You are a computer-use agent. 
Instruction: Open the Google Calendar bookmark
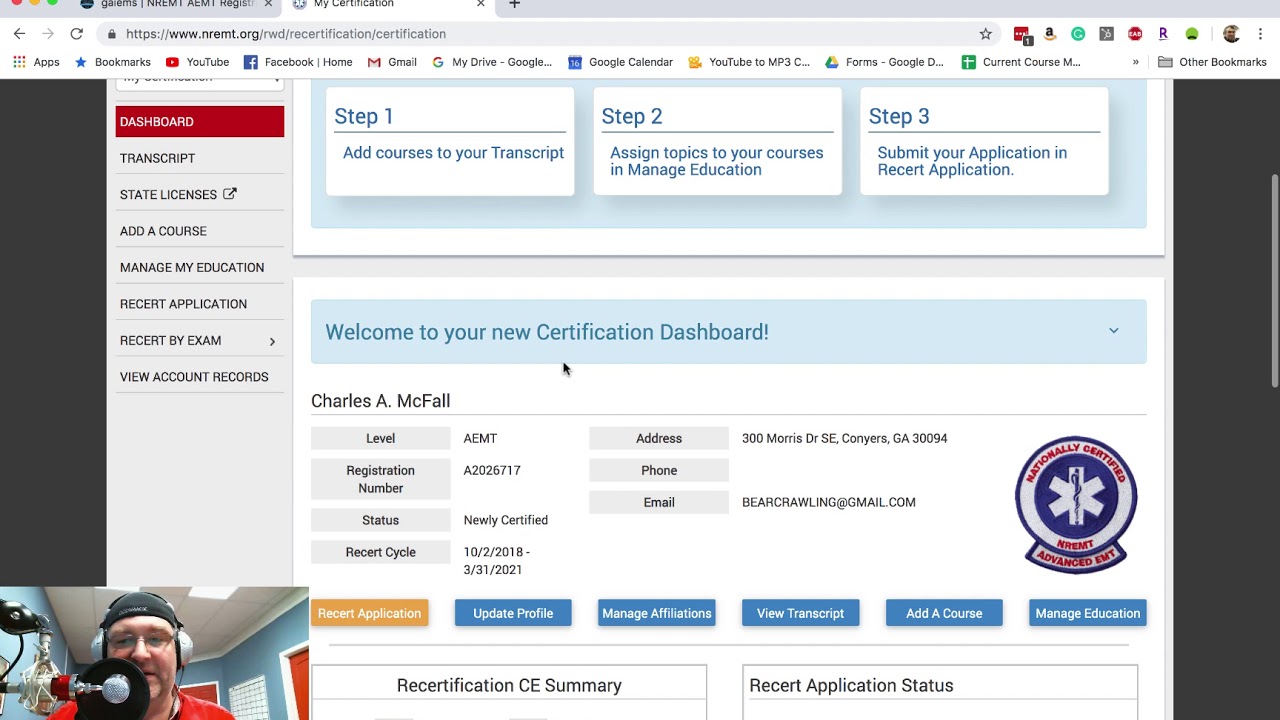pos(620,62)
